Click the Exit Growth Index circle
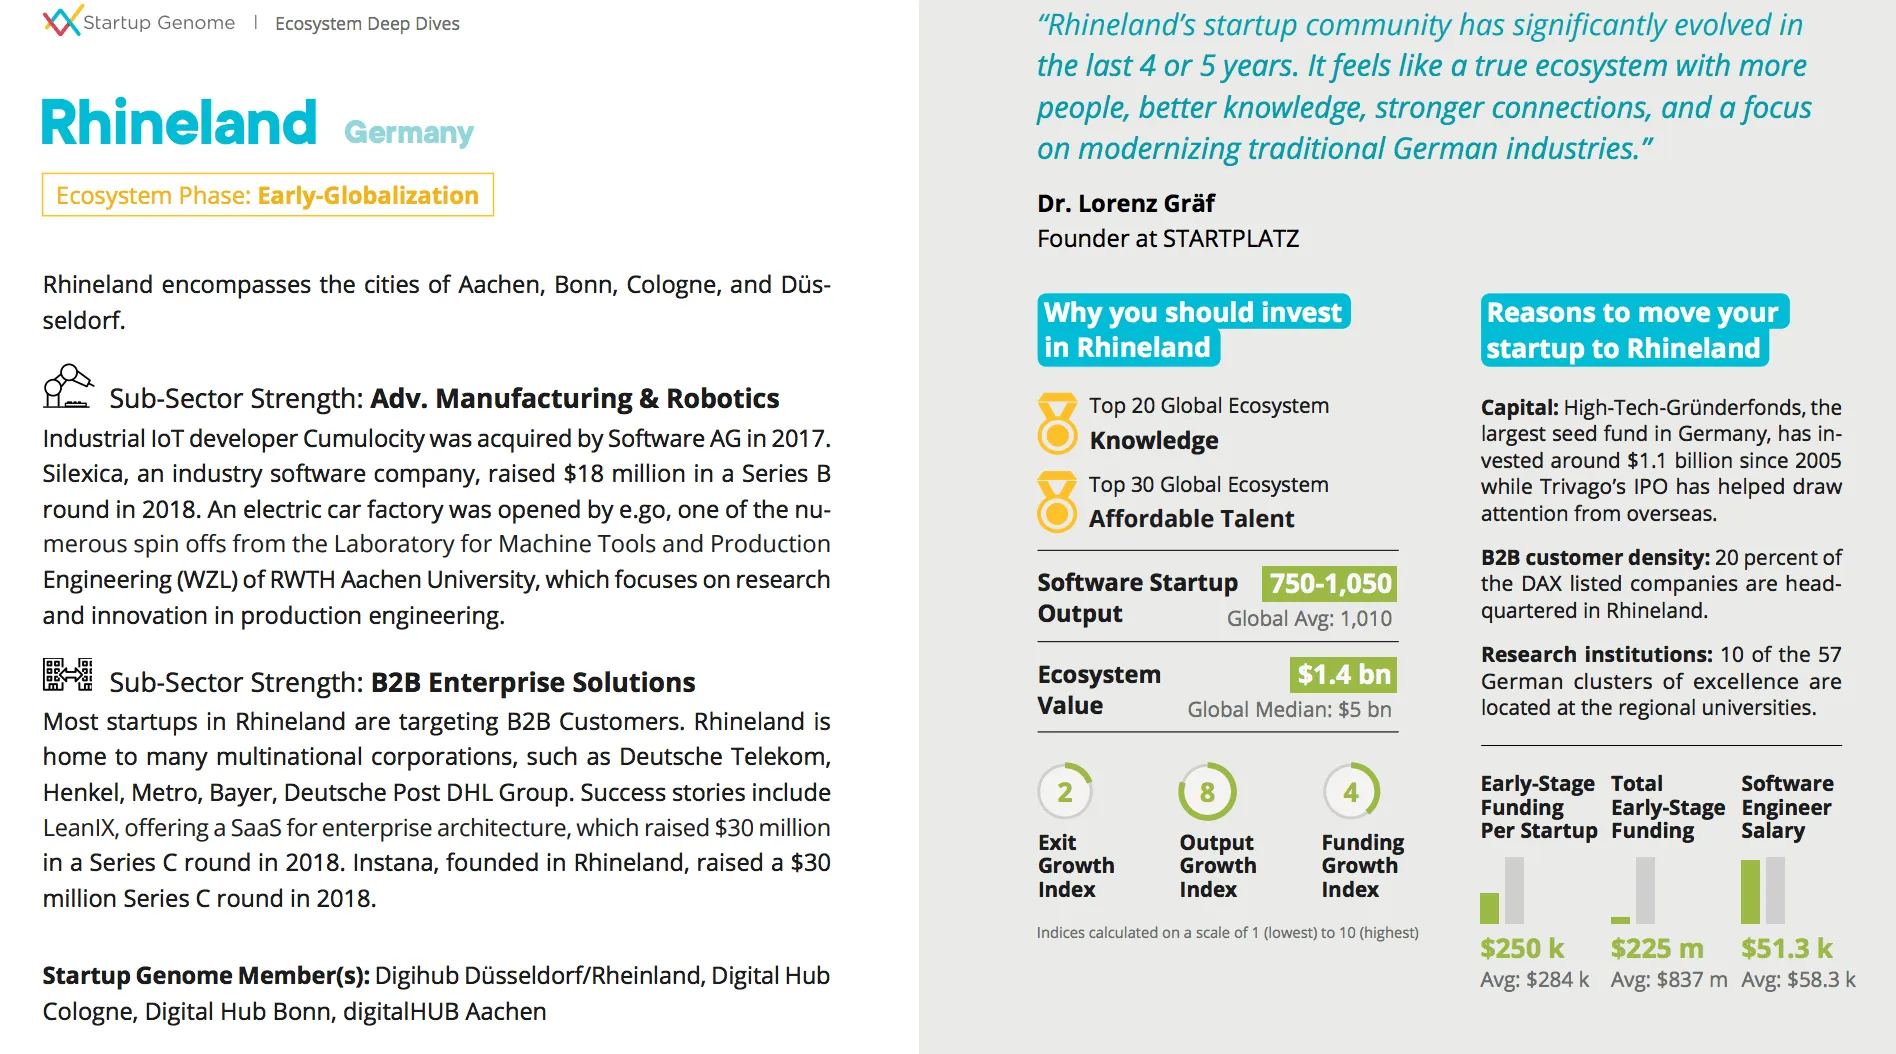 pos(1065,792)
